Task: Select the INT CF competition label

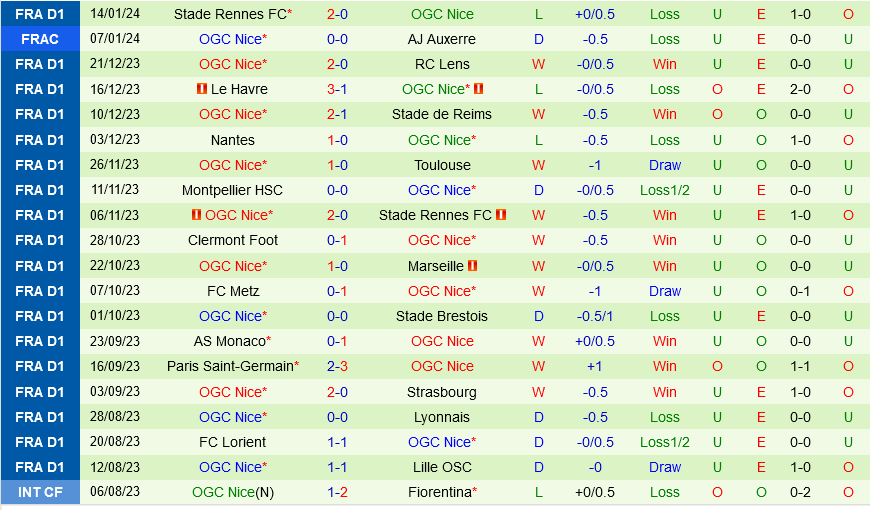Action: pyautogui.click(x=40, y=492)
